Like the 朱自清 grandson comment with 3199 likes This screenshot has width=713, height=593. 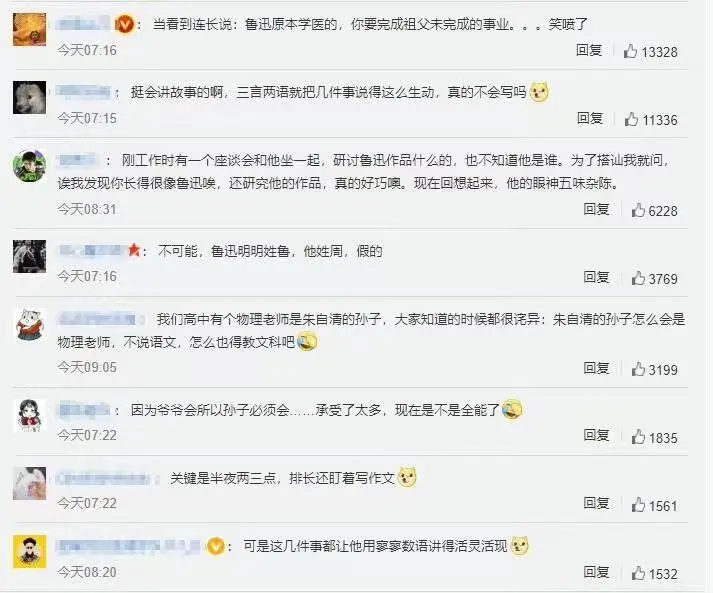pos(638,369)
